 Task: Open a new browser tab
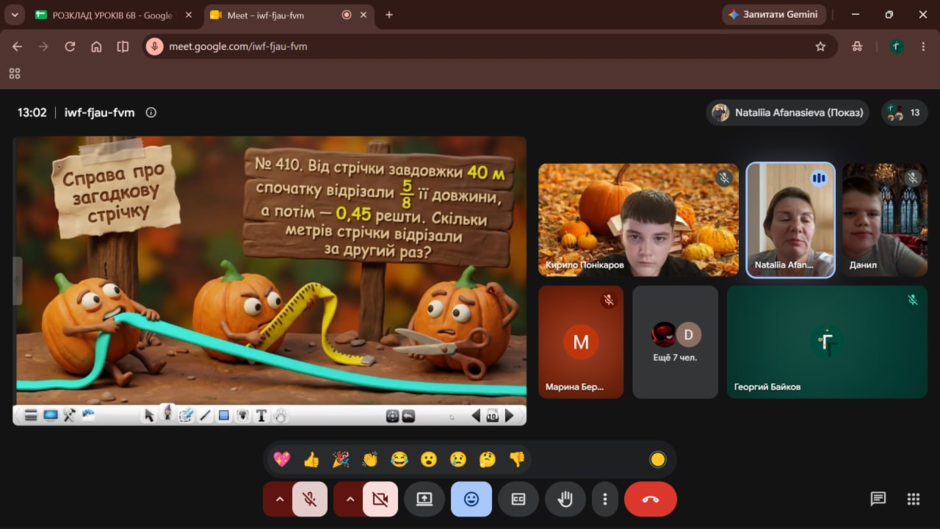click(x=389, y=15)
